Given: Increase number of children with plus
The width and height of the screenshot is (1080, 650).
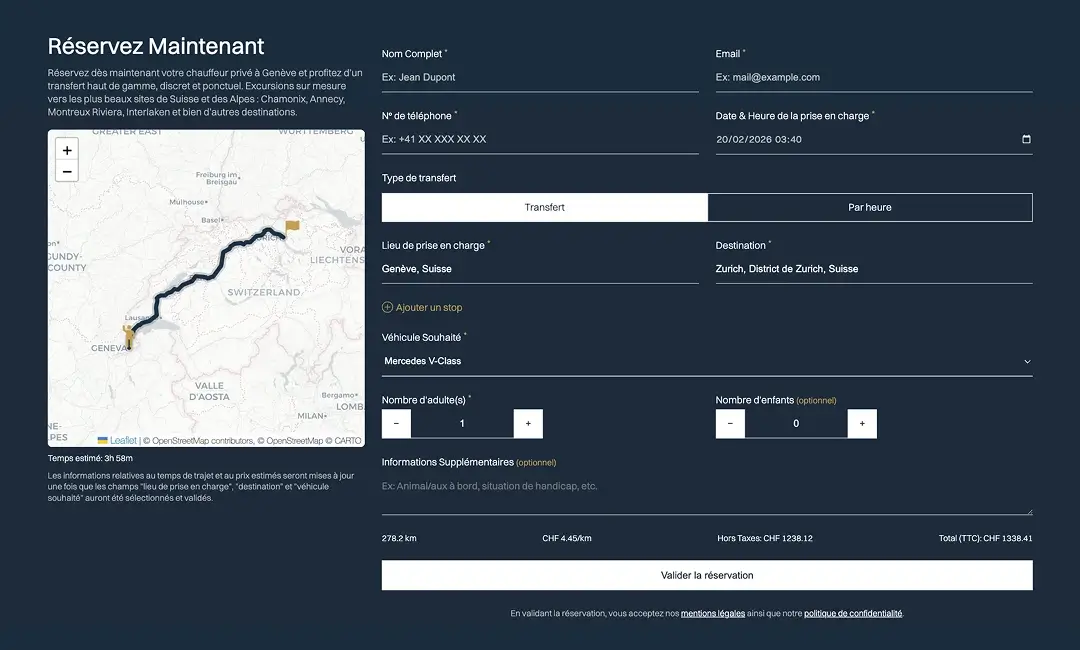Looking at the screenshot, I should coord(862,423).
